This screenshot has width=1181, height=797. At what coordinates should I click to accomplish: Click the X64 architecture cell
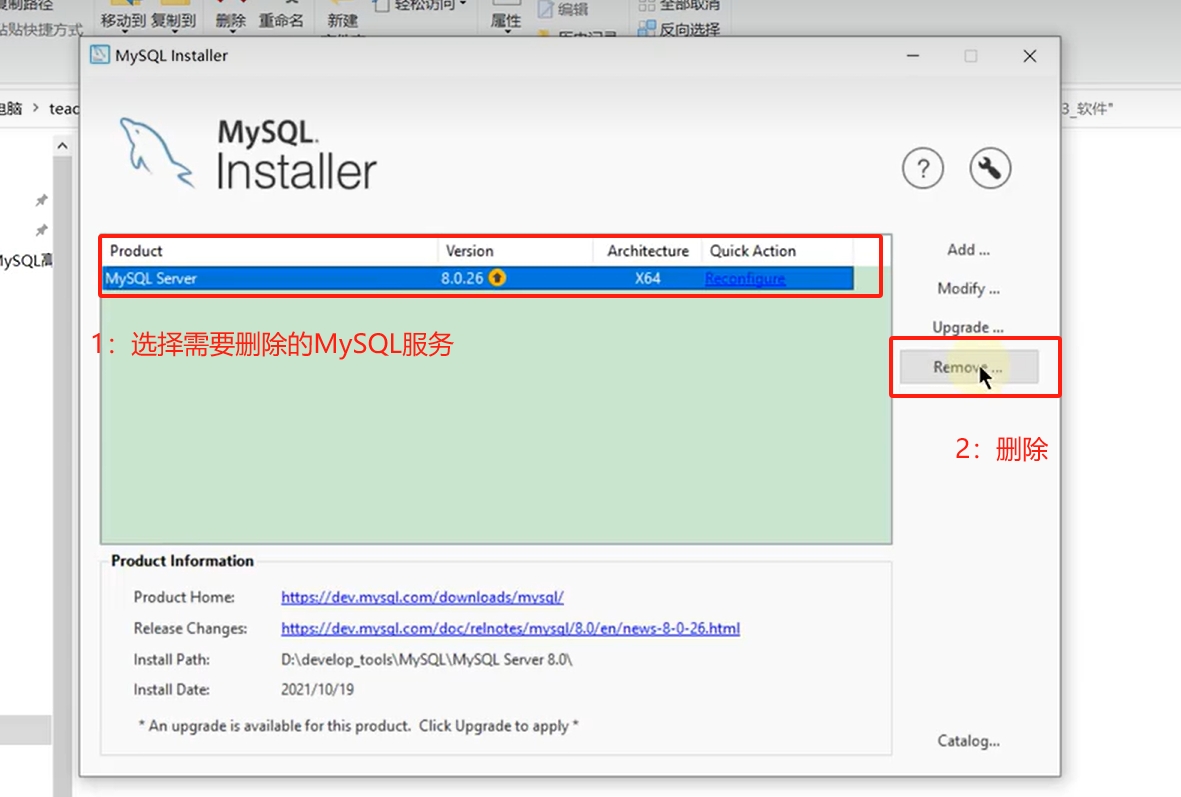point(648,279)
